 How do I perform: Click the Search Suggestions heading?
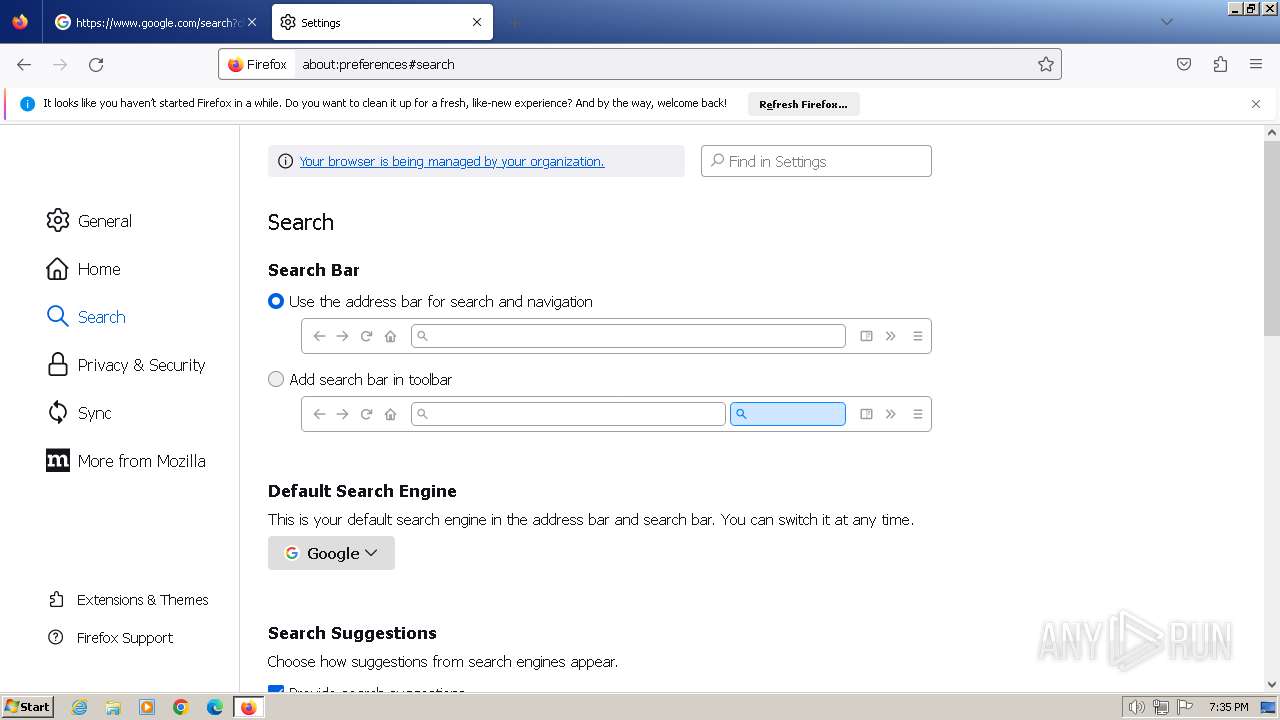click(352, 633)
